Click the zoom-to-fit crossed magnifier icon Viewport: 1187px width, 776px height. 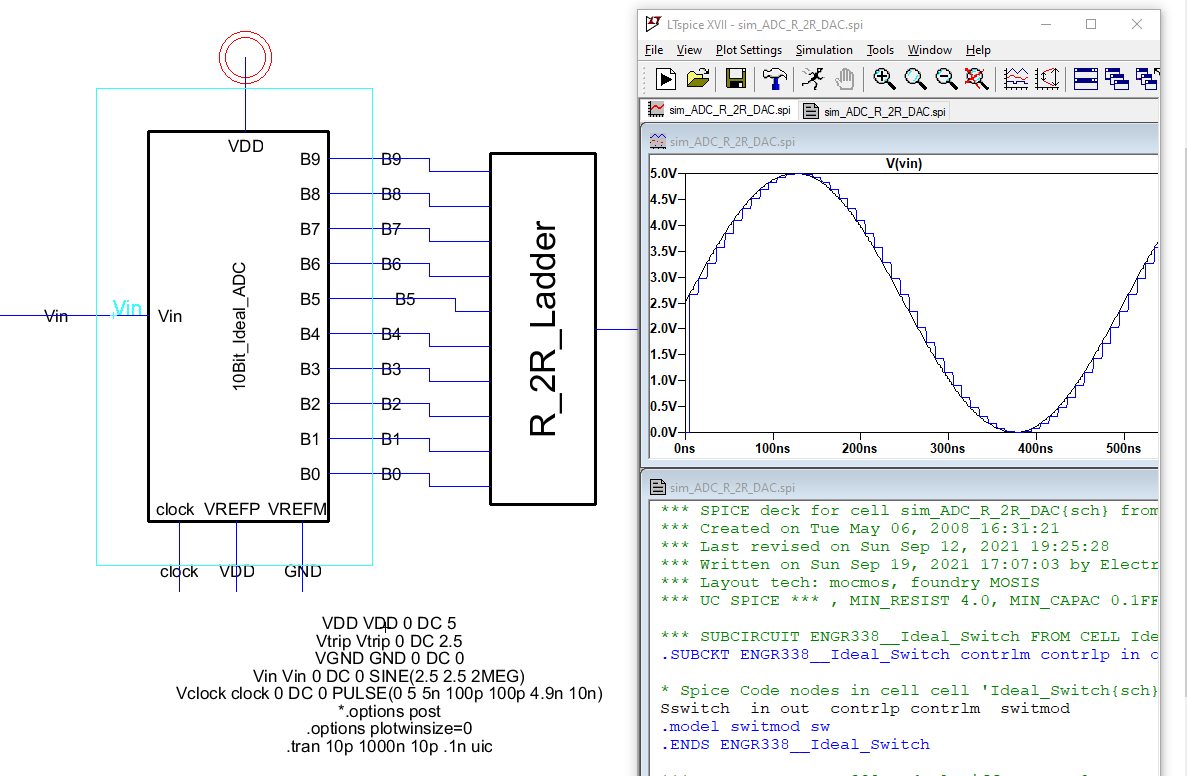pyautogui.click(x=977, y=79)
